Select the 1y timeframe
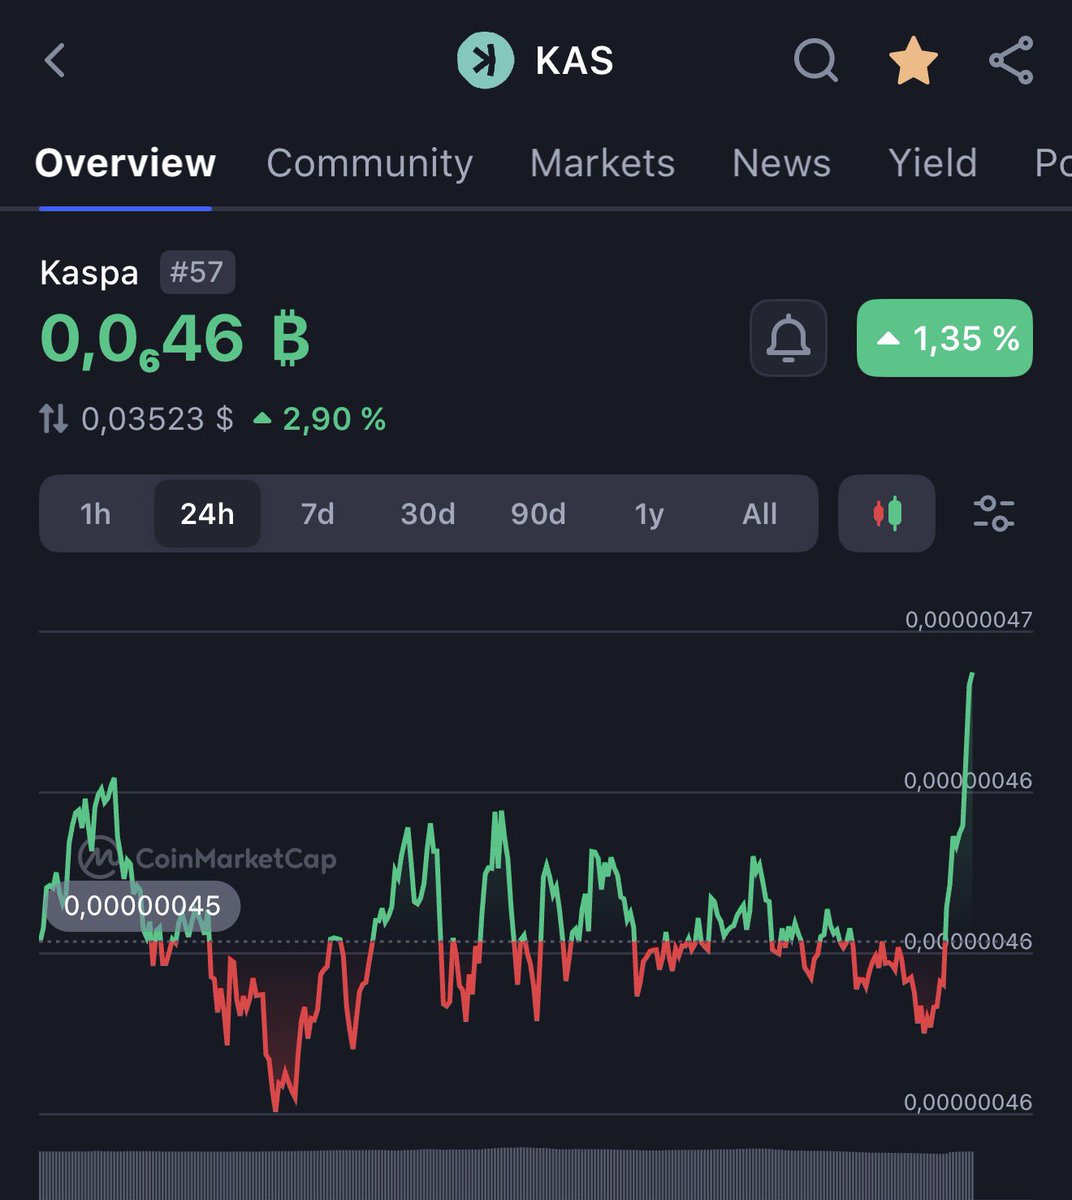1072x1200 pixels. (649, 514)
